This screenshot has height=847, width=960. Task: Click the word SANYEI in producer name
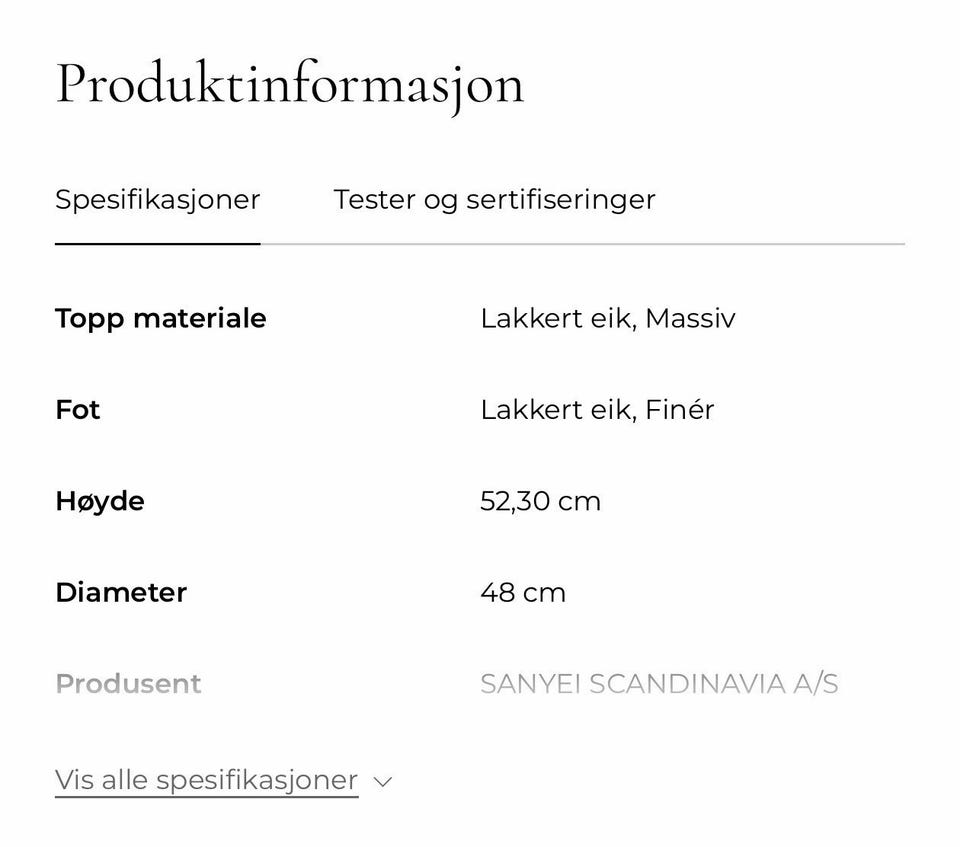(530, 684)
